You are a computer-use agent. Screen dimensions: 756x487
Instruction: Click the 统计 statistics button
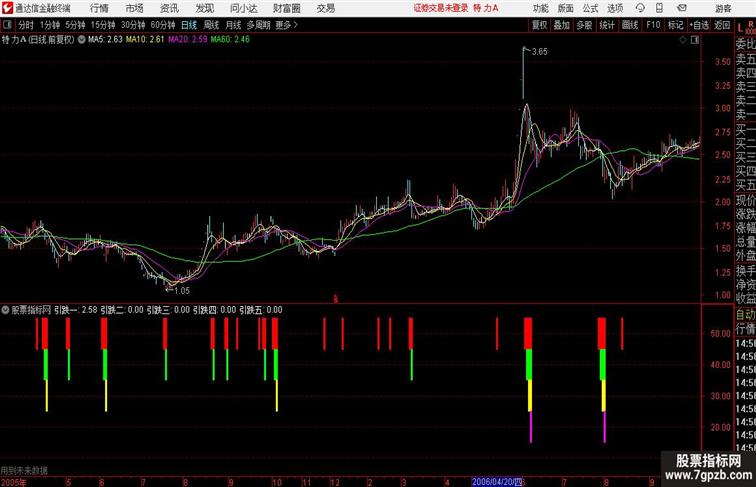(x=607, y=25)
